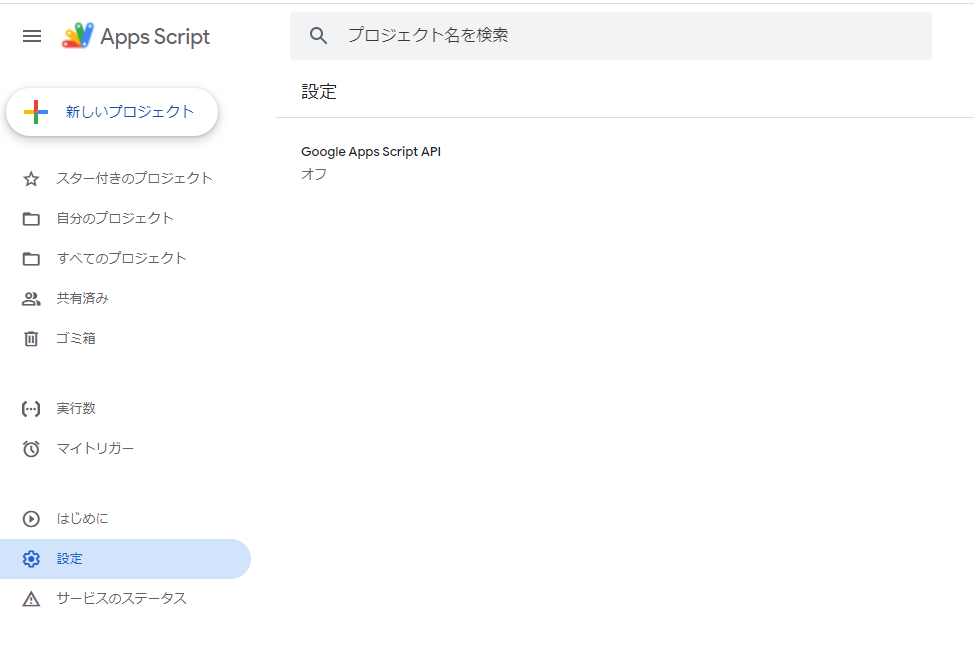Switch to the 設定 section
Viewport: 974px width, 668px height.
[70, 558]
